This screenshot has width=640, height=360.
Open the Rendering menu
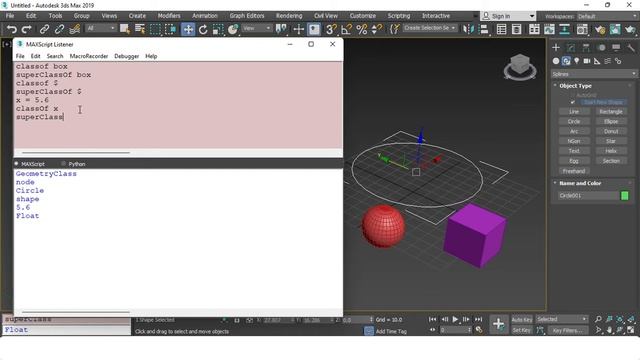pyautogui.click(x=289, y=16)
